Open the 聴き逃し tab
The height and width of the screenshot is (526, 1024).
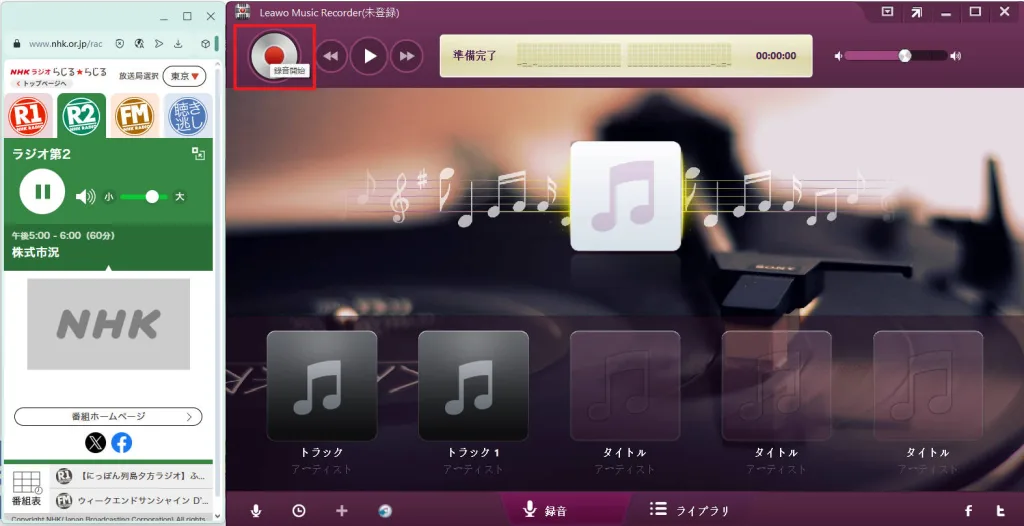188,116
